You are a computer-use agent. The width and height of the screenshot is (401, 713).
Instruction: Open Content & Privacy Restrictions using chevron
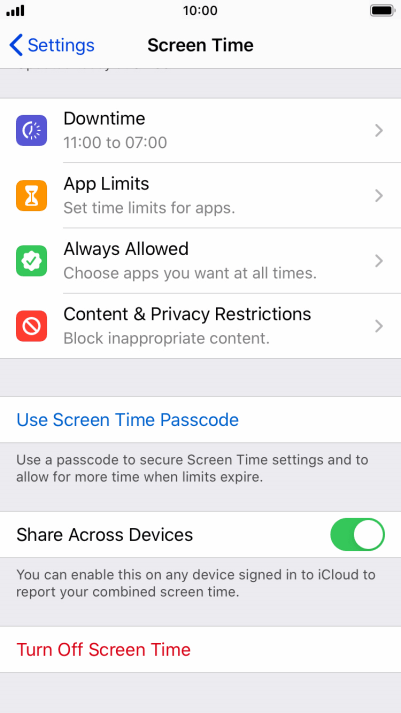pos(379,326)
